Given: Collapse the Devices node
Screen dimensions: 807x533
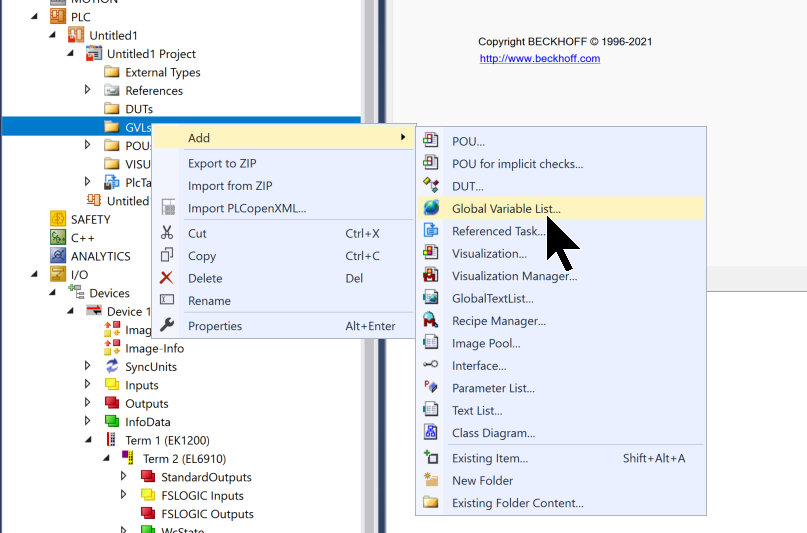Looking at the screenshot, I should click(52, 293).
